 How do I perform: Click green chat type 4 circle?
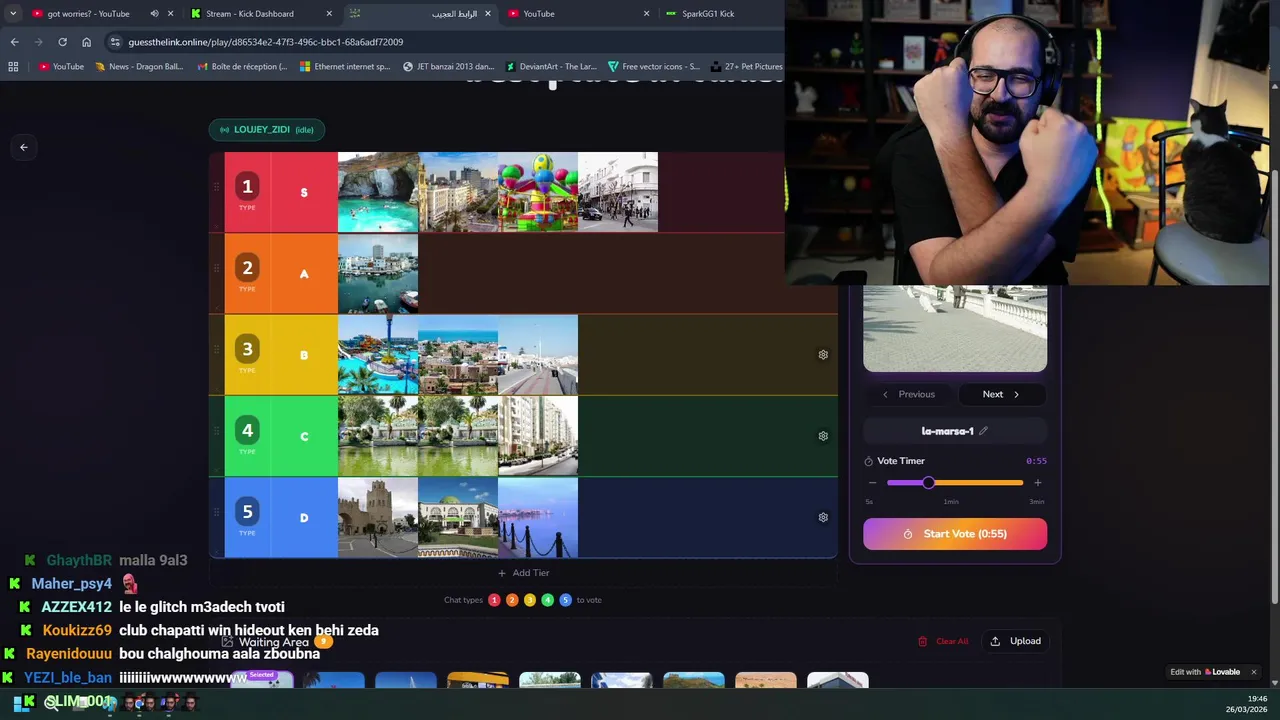coord(547,600)
